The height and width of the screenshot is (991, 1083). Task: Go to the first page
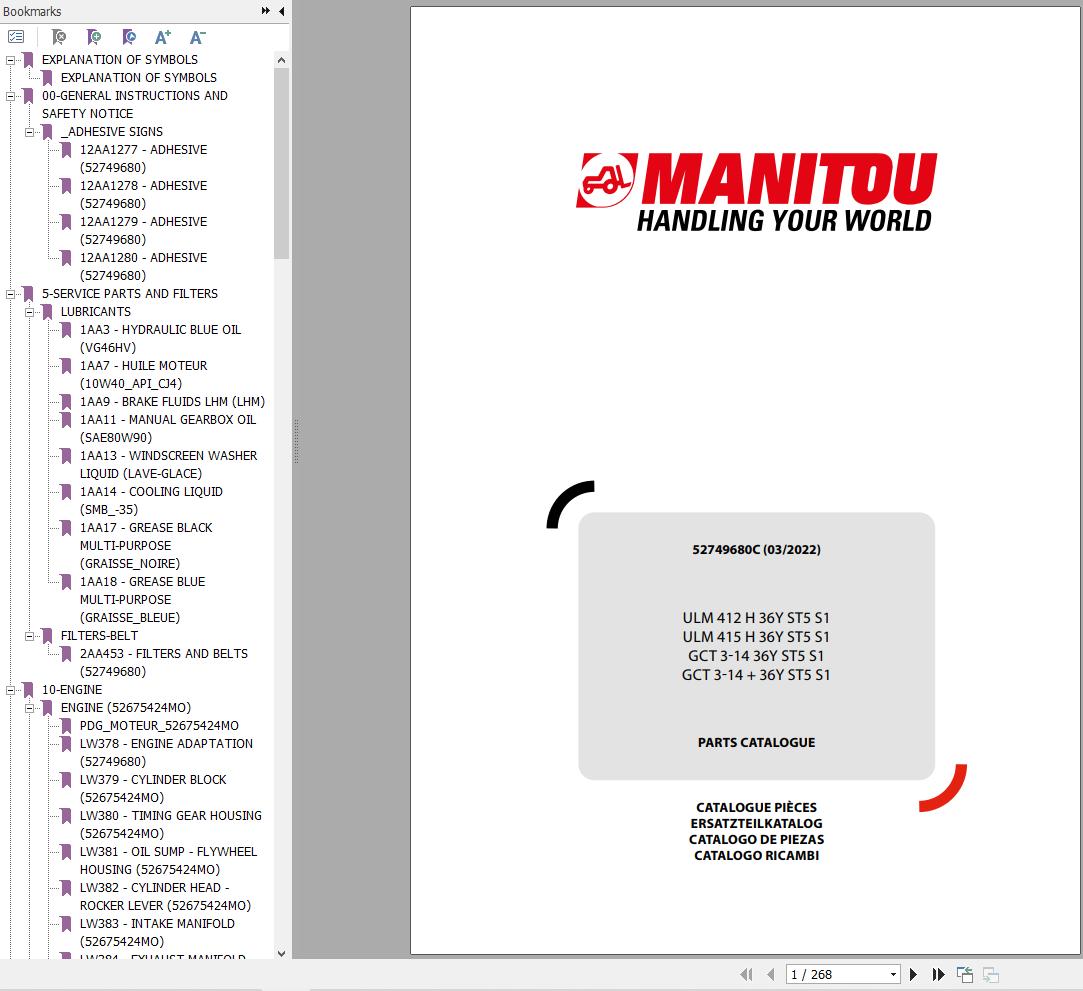[x=746, y=974]
